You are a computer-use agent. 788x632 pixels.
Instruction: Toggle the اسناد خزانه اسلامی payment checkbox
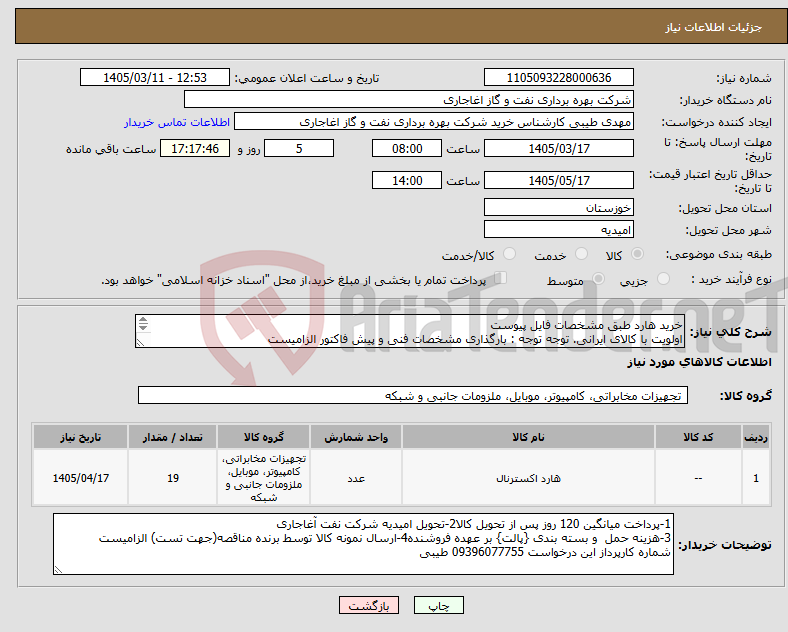(501, 278)
